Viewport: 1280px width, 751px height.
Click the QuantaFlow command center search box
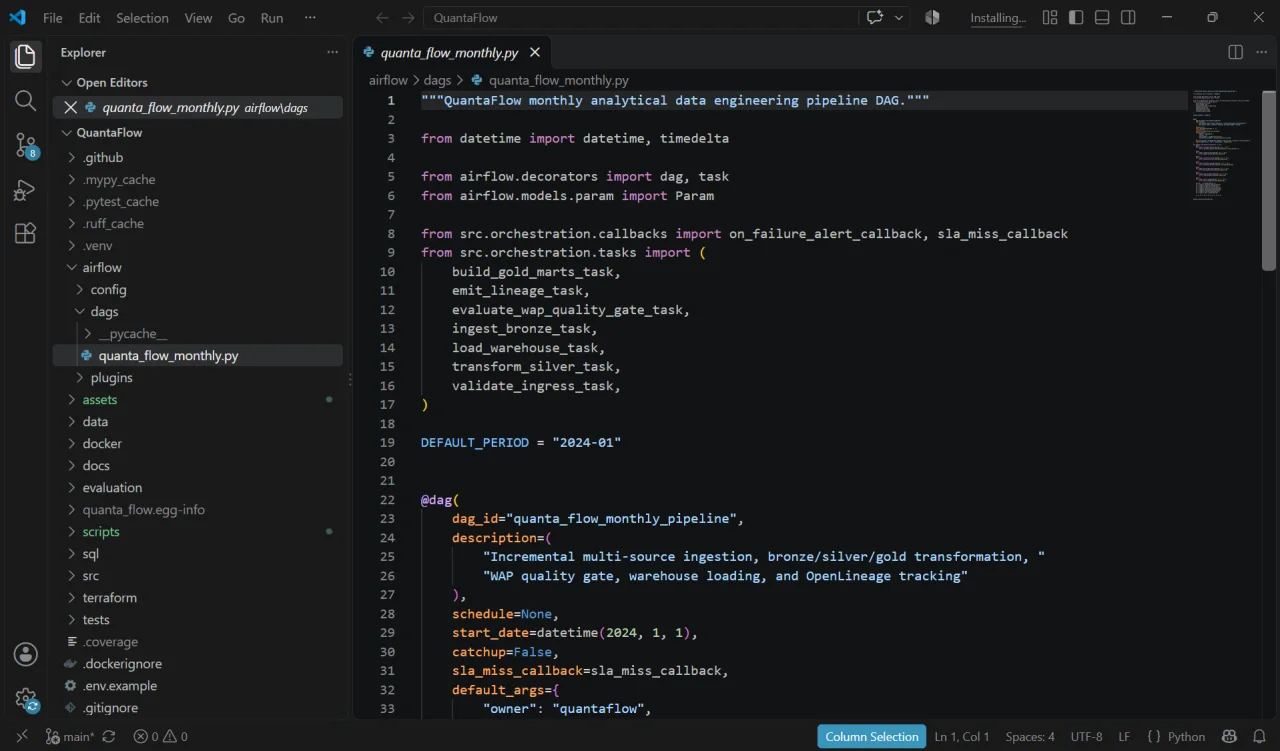(640, 18)
